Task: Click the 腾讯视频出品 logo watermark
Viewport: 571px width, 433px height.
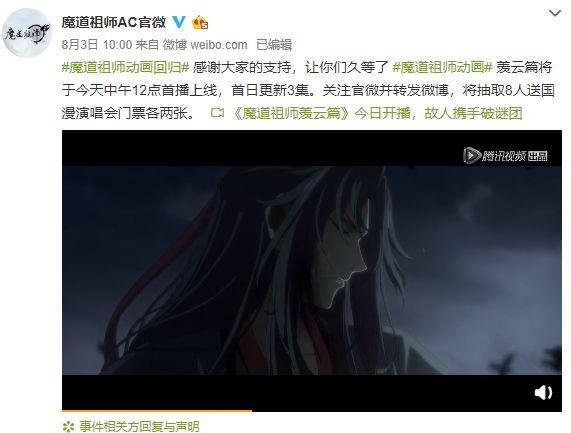Action: pyautogui.click(x=505, y=156)
